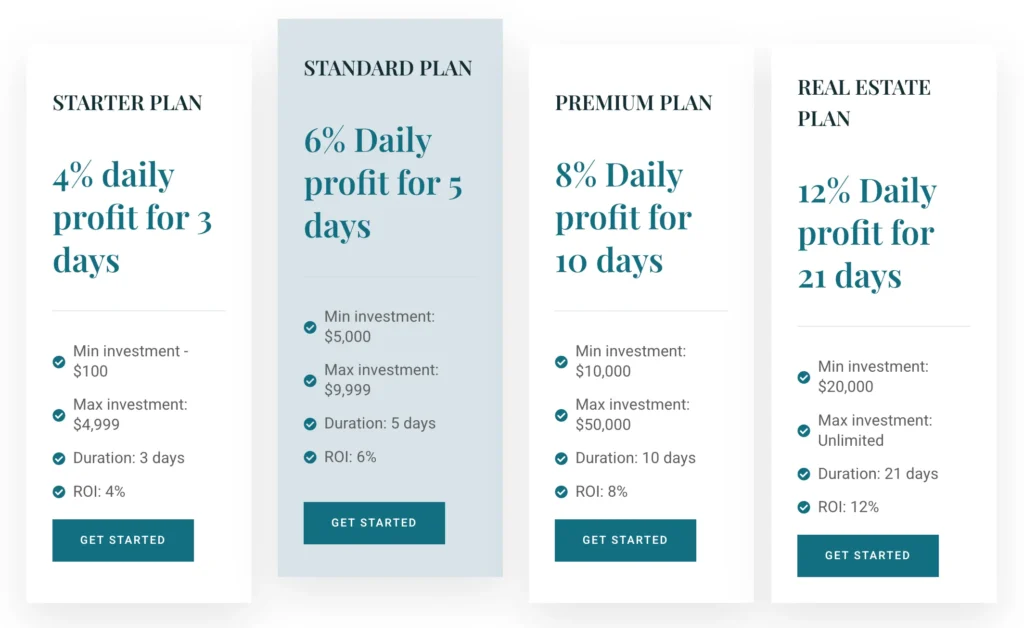Image resolution: width=1024 pixels, height=628 pixels.
Task: Click checkmark icon beside Min investment $10,000
Action: [561, 361]
